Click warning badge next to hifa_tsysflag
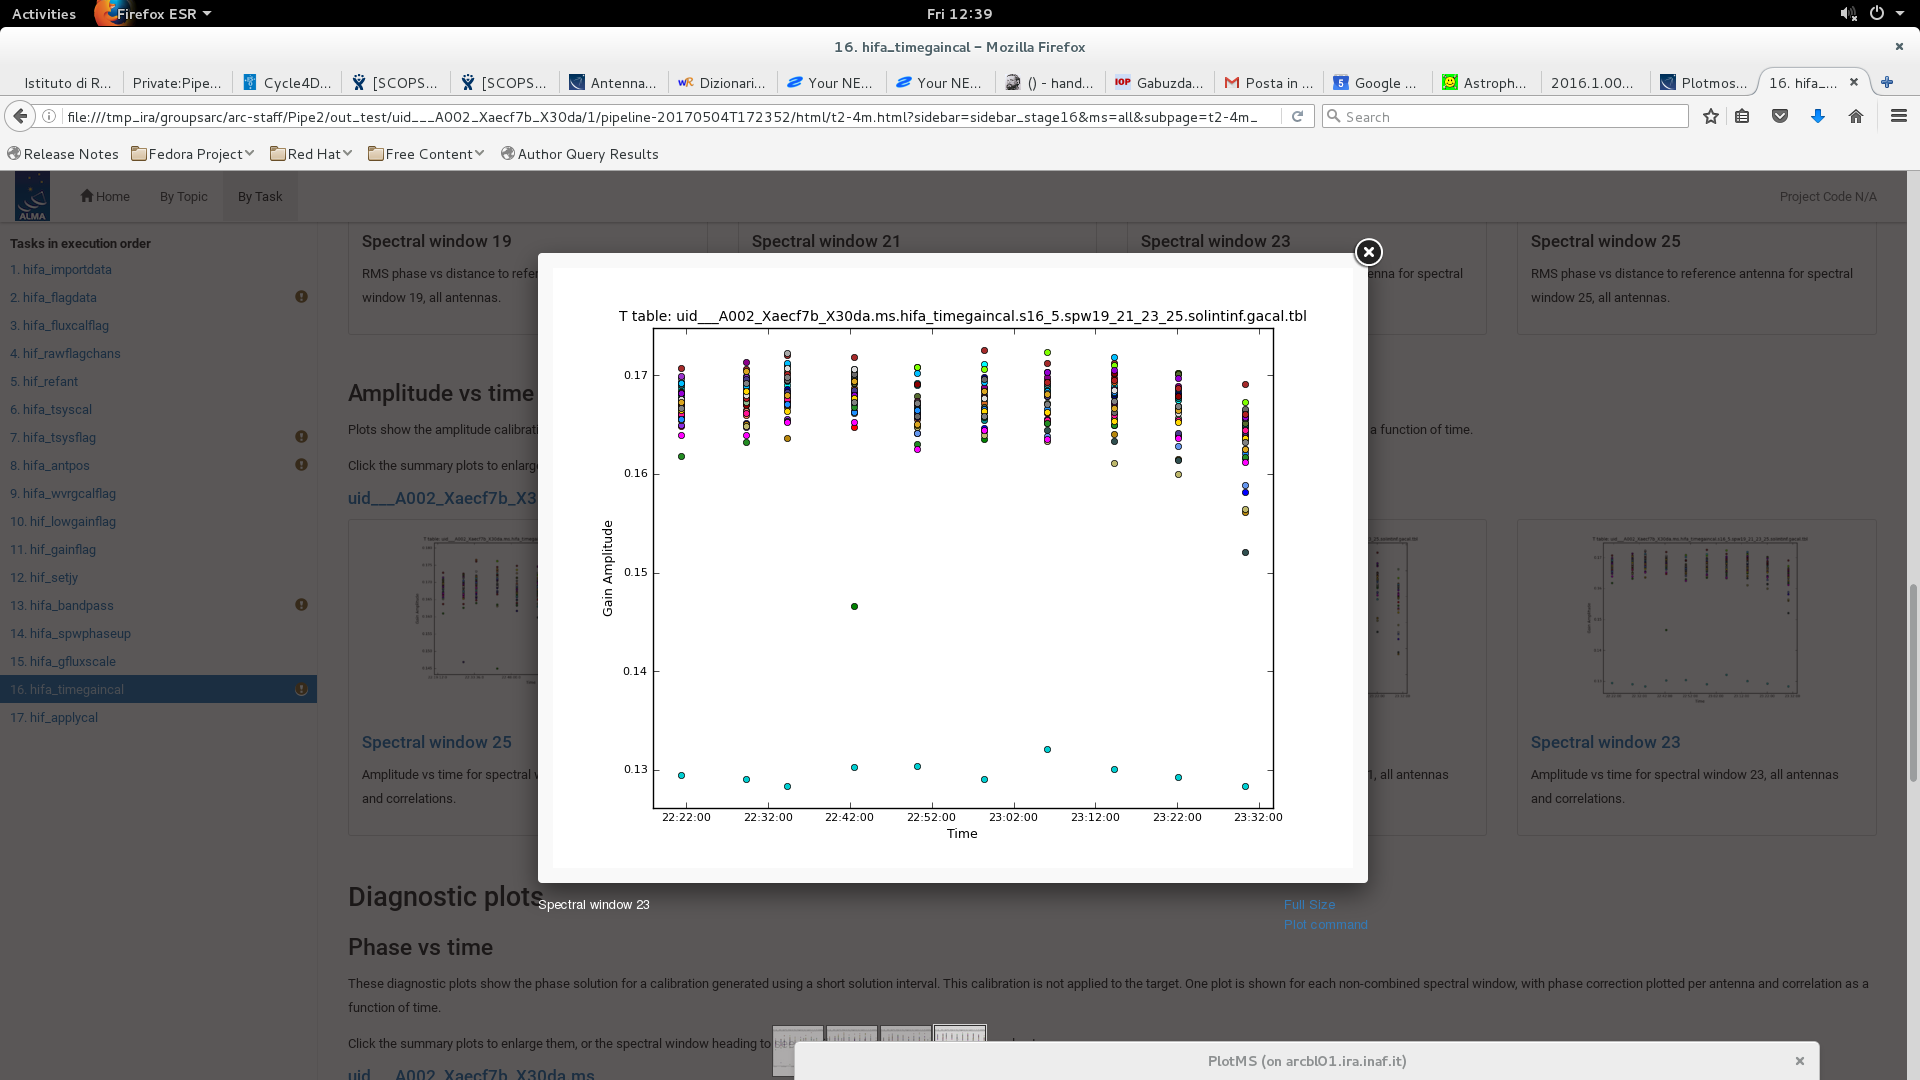This screenshot has width=1920, height=1080. click(x=301, y=437)
